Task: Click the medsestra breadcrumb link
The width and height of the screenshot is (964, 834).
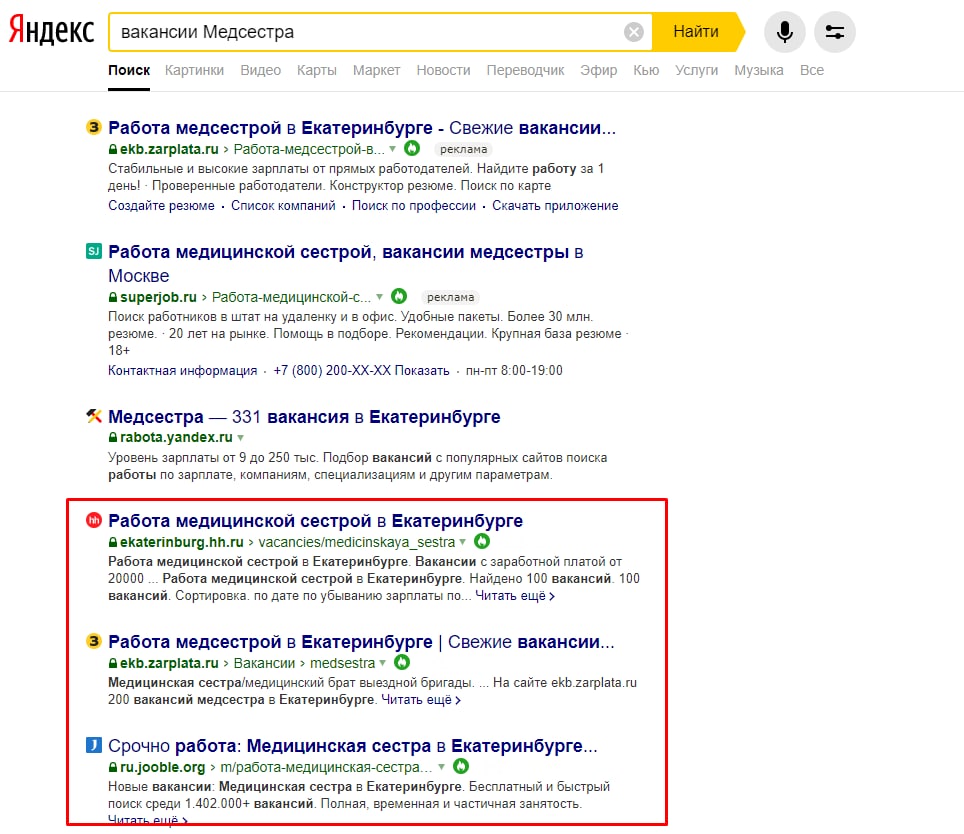Action: point(342,663)
